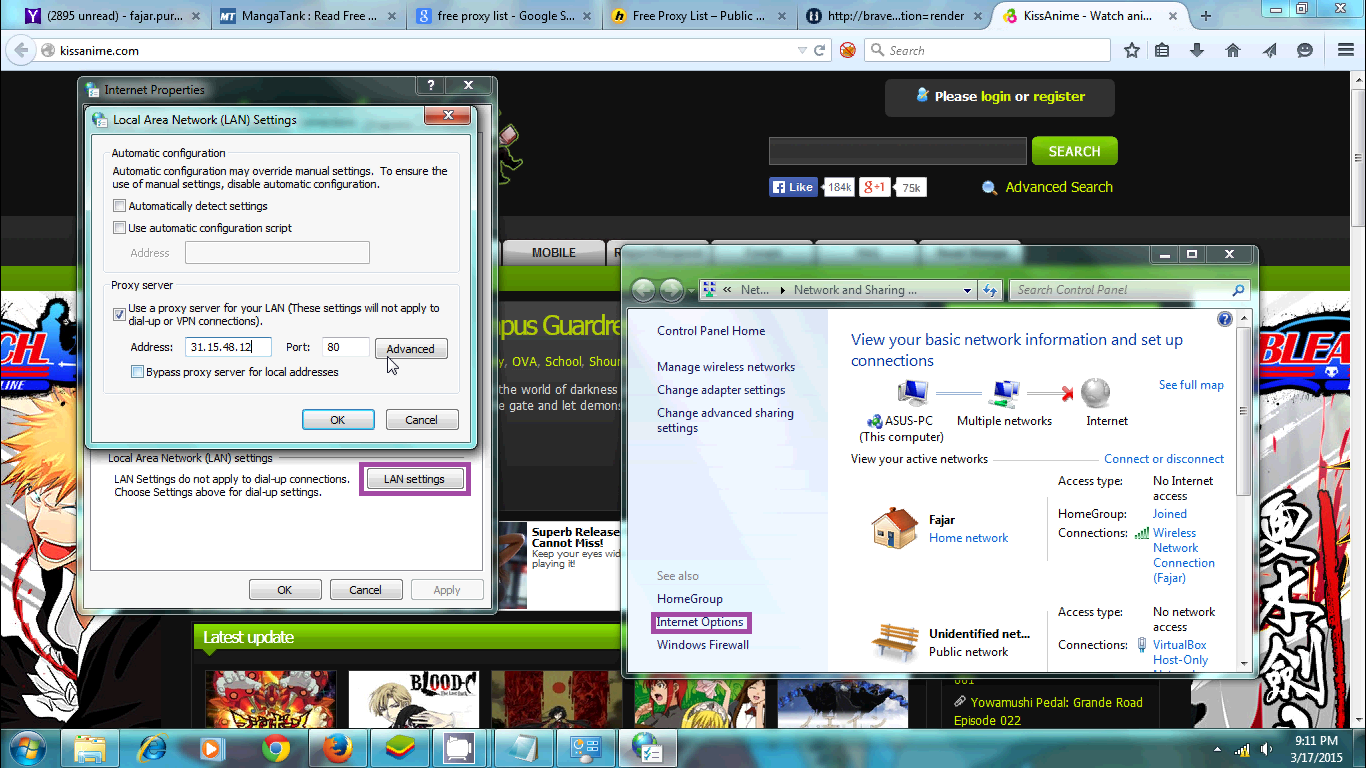Open Internet Explorer from taskbar
This screenshot has height=768, width=1366.
152,748
